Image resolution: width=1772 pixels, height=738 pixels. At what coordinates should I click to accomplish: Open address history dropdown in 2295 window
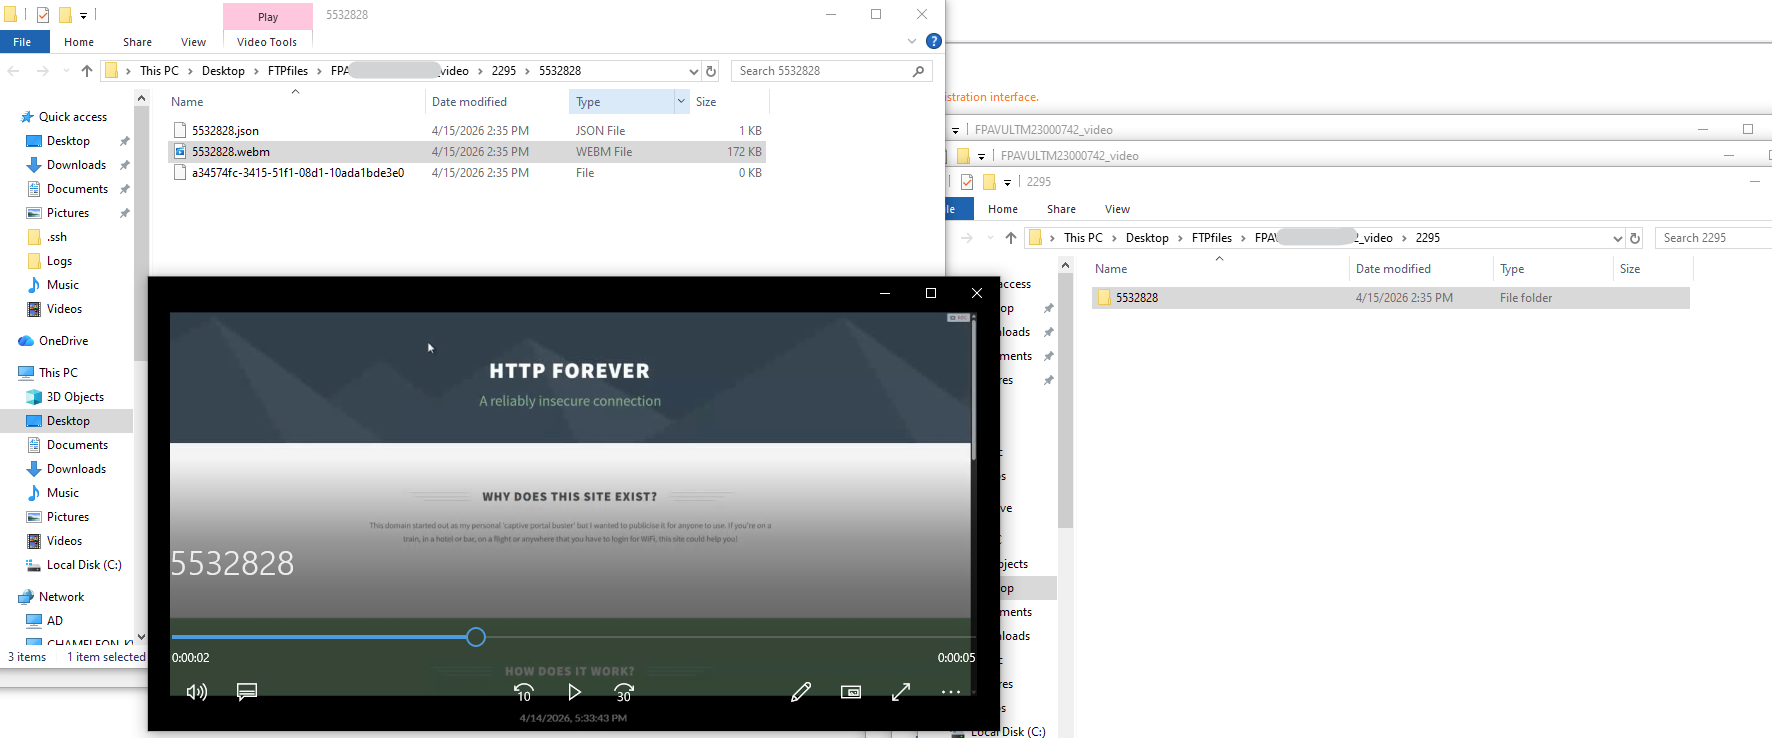click(1618, 238)
